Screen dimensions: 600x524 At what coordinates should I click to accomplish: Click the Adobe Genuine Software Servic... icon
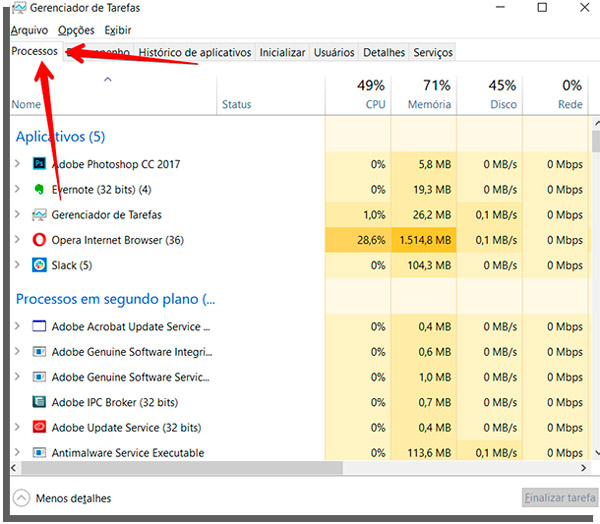[39, 377]
